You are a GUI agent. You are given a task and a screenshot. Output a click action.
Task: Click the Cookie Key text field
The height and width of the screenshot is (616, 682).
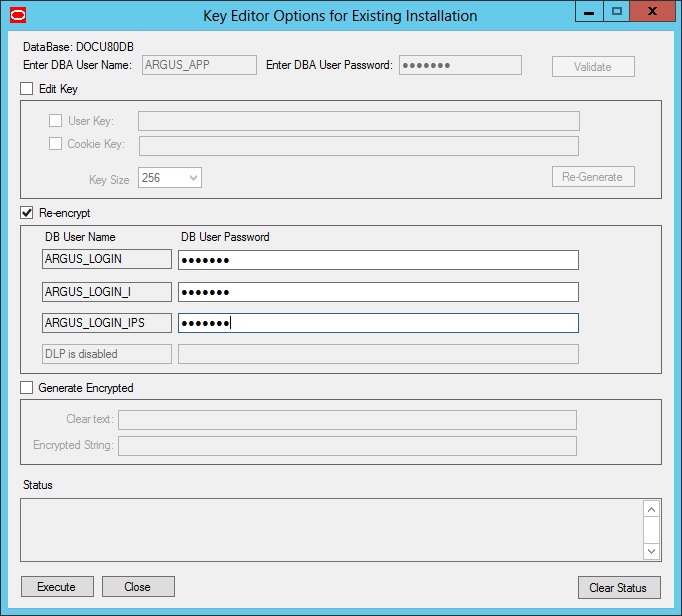tap(359, 146)
